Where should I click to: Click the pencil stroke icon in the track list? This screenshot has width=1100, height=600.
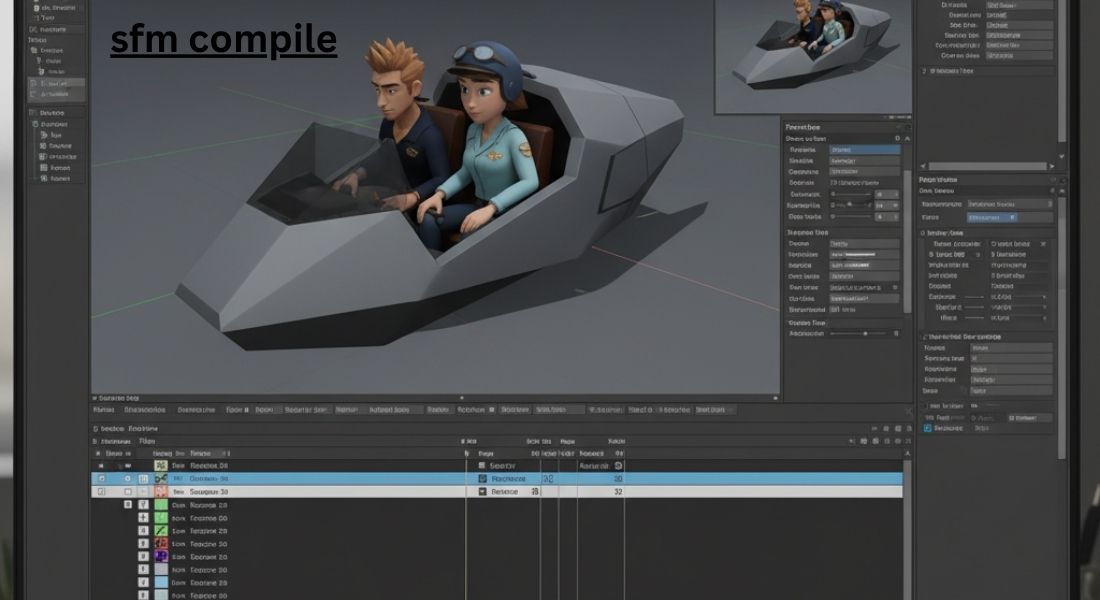coord(160,529)
